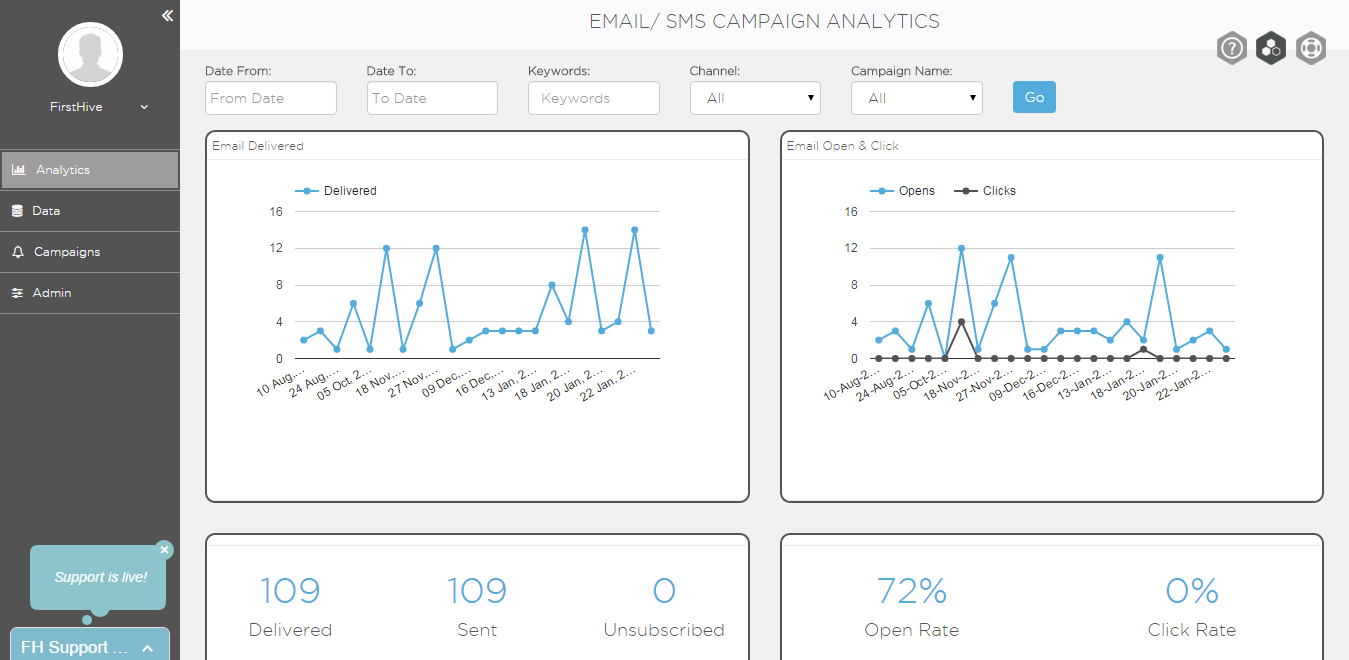Image resolution: width=1349 pixels, height=660 pixels.
Task: Collapse the sidebar with double-chevron icon
Action: tap(167, 15)
